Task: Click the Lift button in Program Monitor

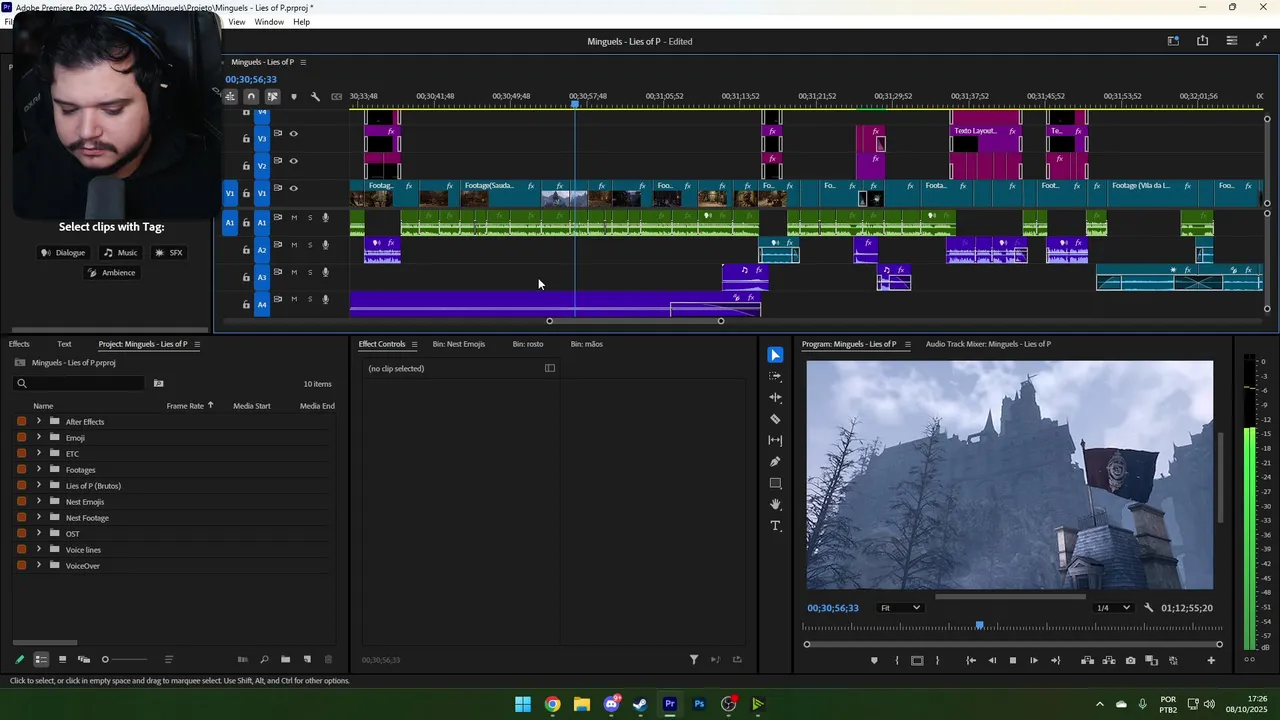Action: click(x=1087, y=660)
